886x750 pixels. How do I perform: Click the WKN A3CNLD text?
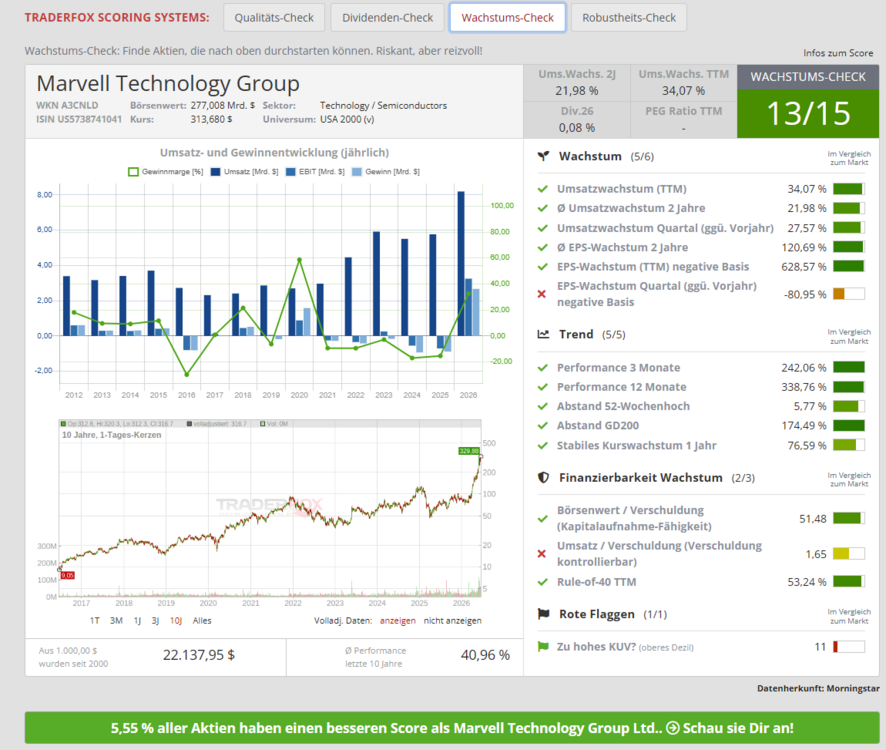[67, 105]
